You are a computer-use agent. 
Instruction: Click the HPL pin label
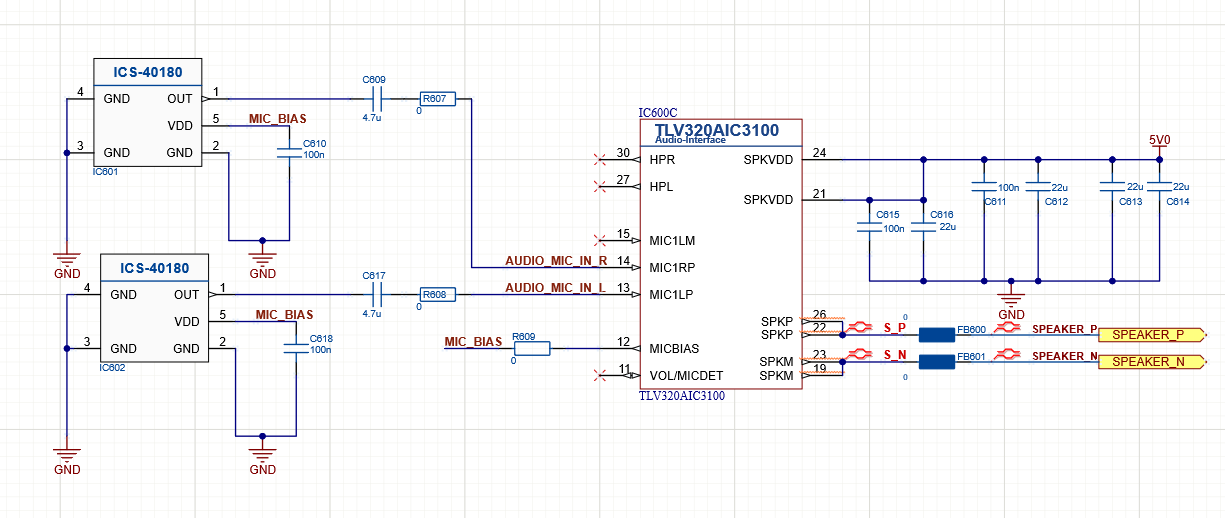click(x=661, y=186)
